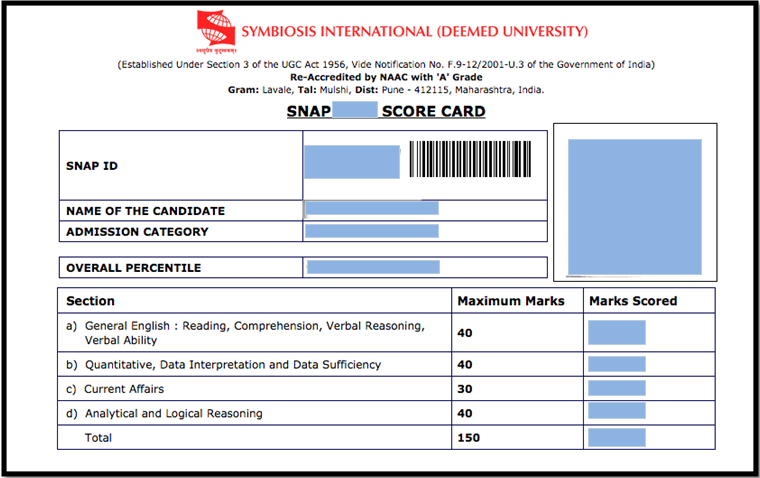Viewport: 760px width, 478px height.
Task: Click Analytical and Logical Reasoning section label
Action: pos(173,413)
